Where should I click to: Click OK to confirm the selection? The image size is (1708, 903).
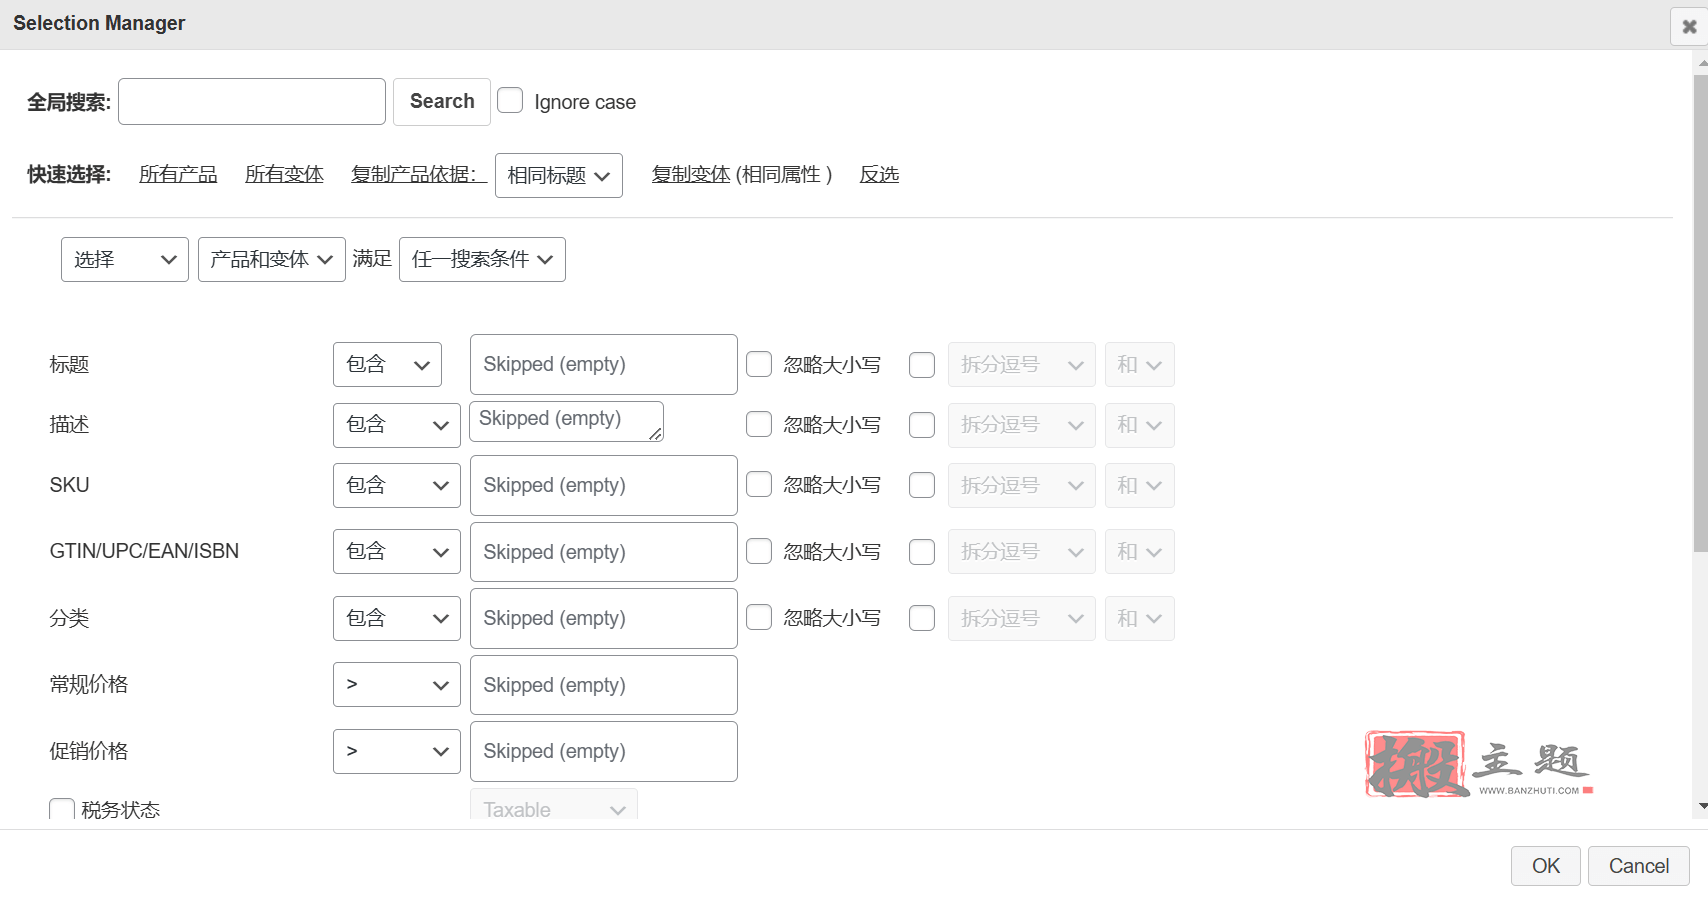pos(1546,866)
